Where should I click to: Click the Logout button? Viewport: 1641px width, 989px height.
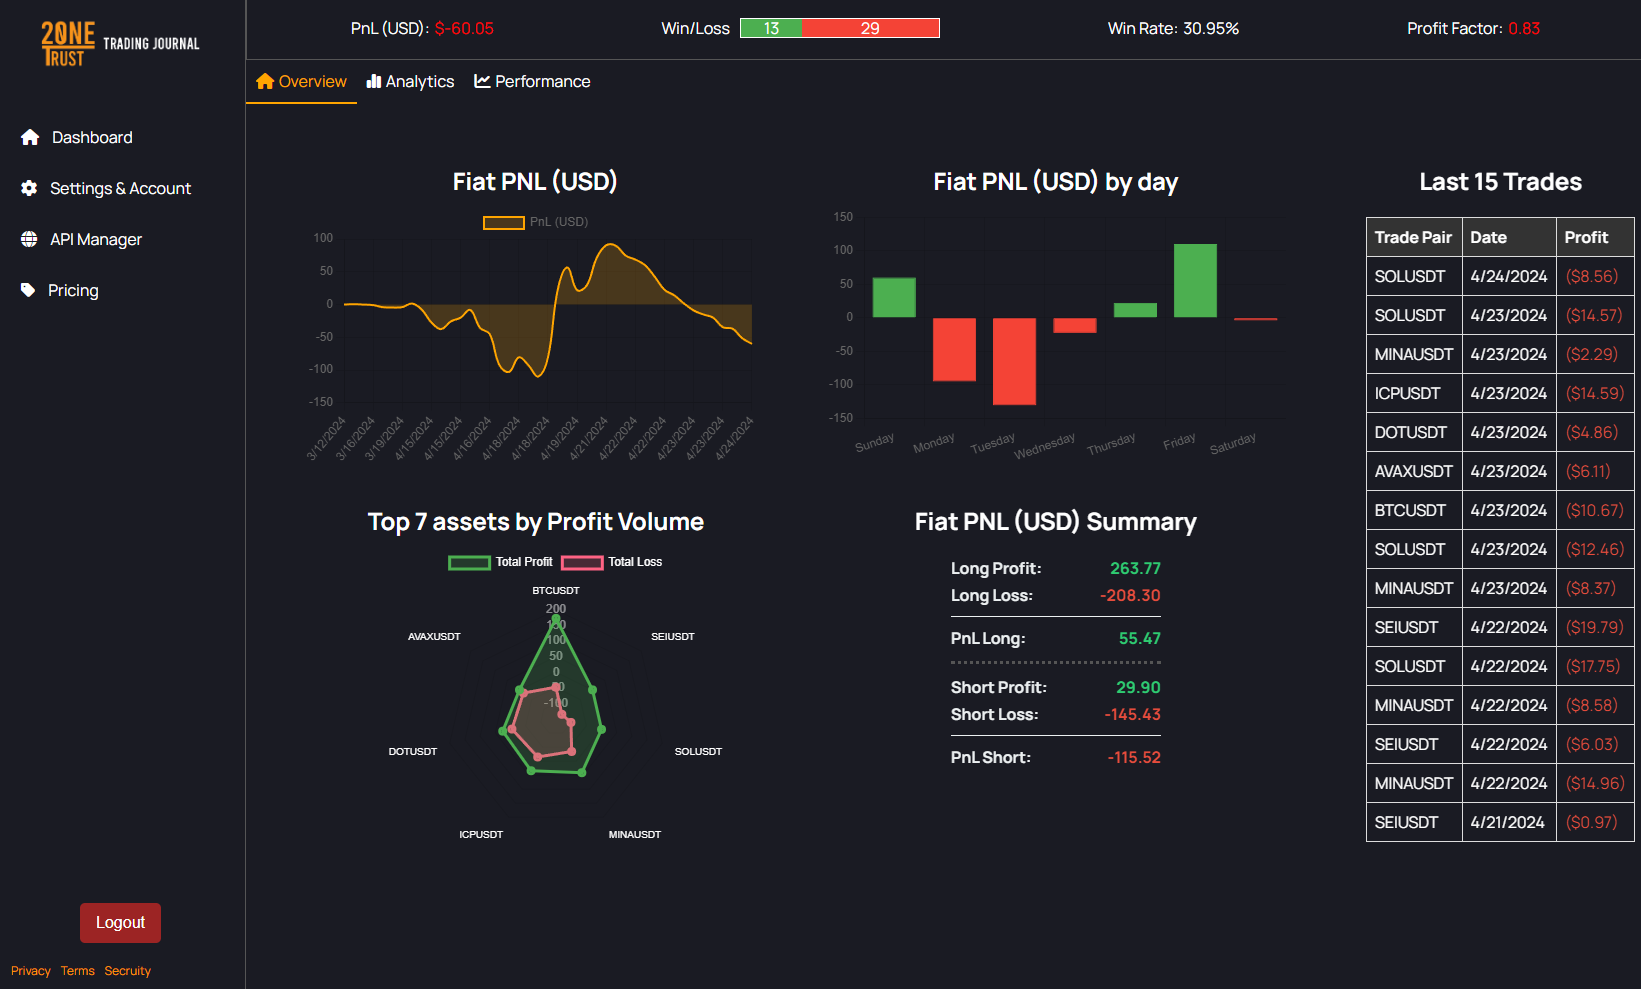tap(120, 923)
